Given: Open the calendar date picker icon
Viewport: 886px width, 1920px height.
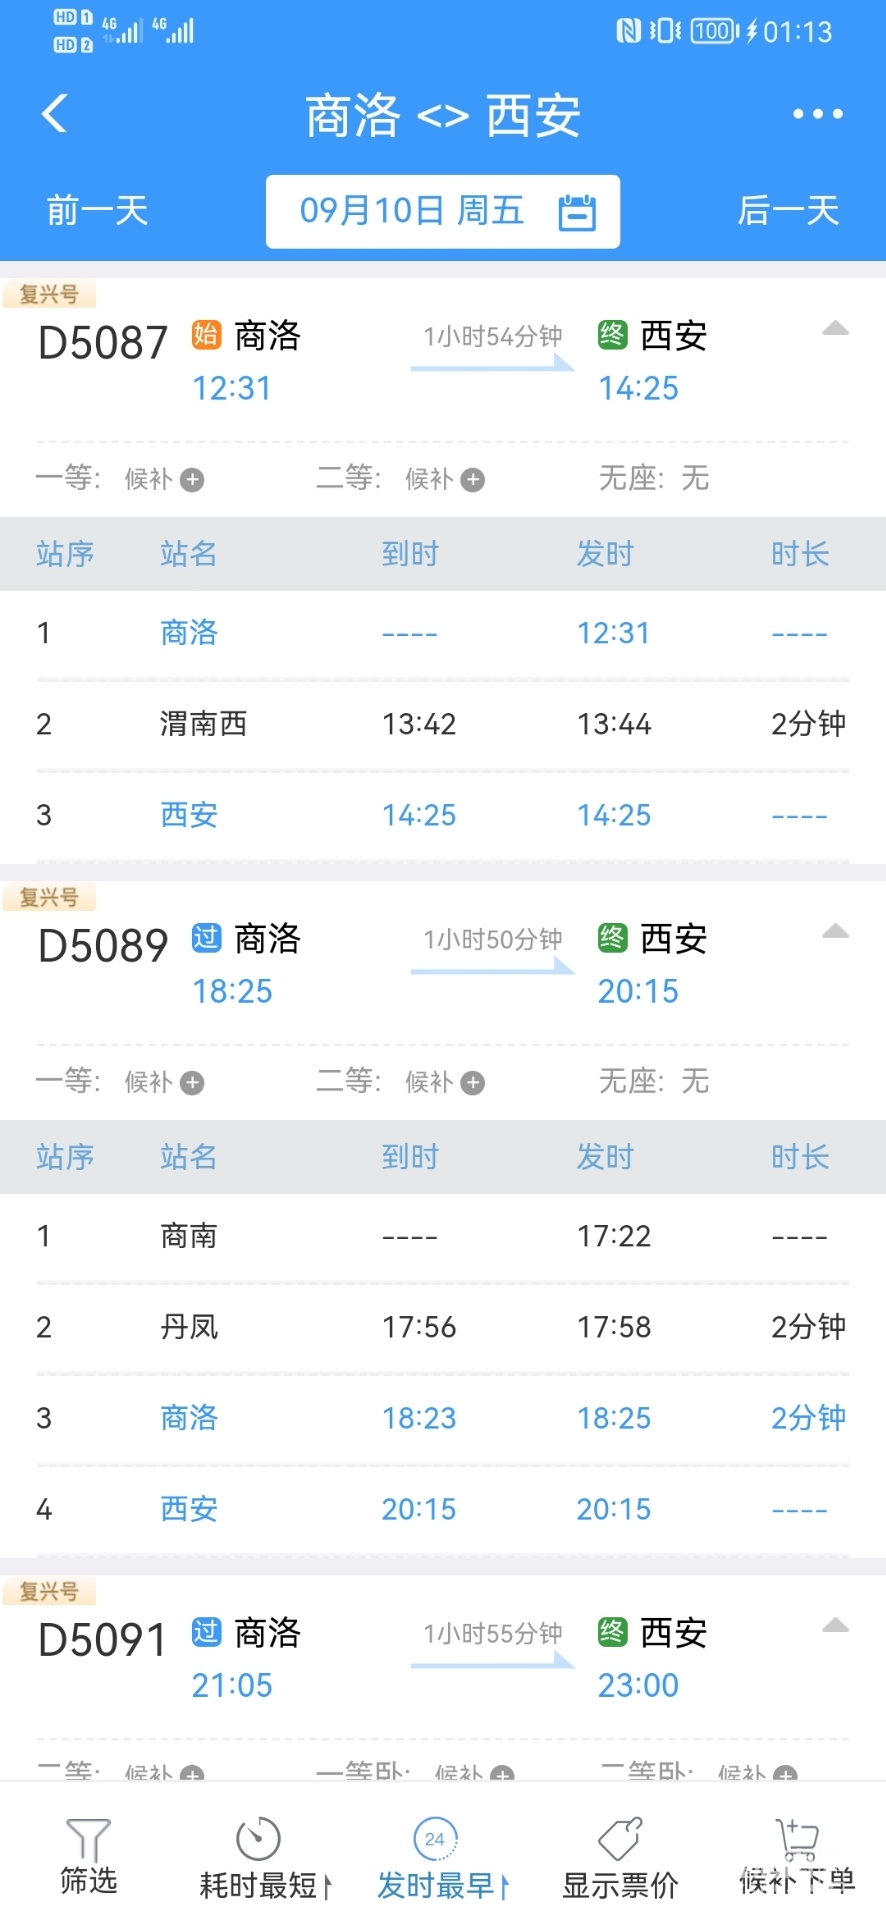Looking at the screenshot, I should [x=577, y=212].
